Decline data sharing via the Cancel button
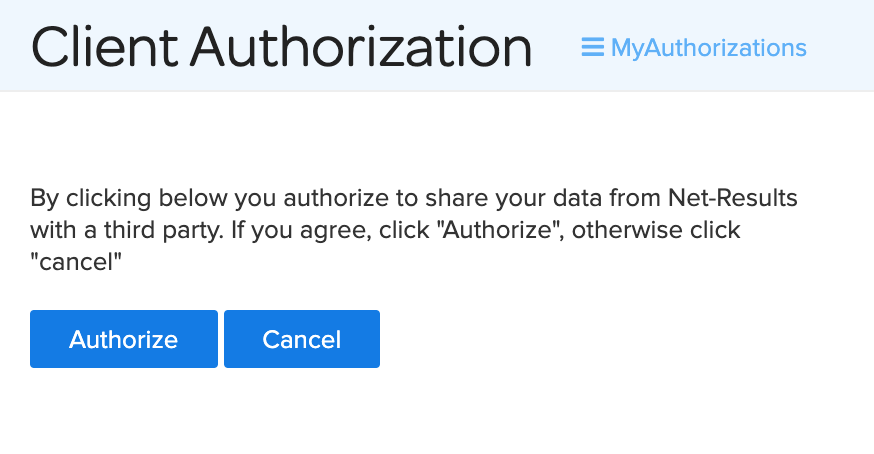The image size is (874, 454). click(302, 339)
